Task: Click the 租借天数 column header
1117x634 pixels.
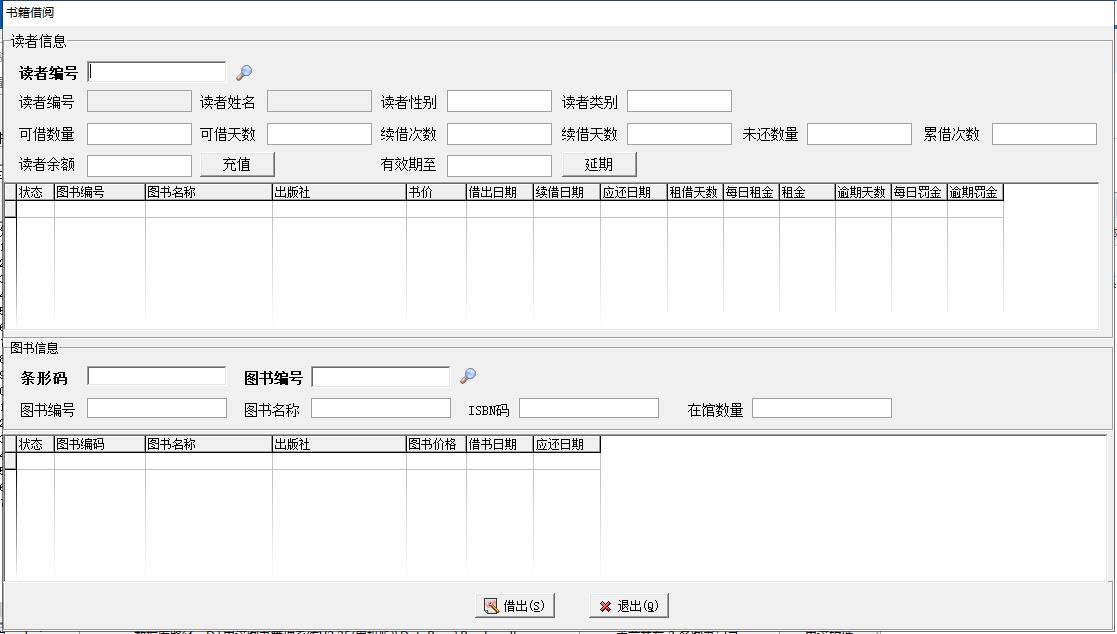Action: pyautogui.click(x=695, y=192)
